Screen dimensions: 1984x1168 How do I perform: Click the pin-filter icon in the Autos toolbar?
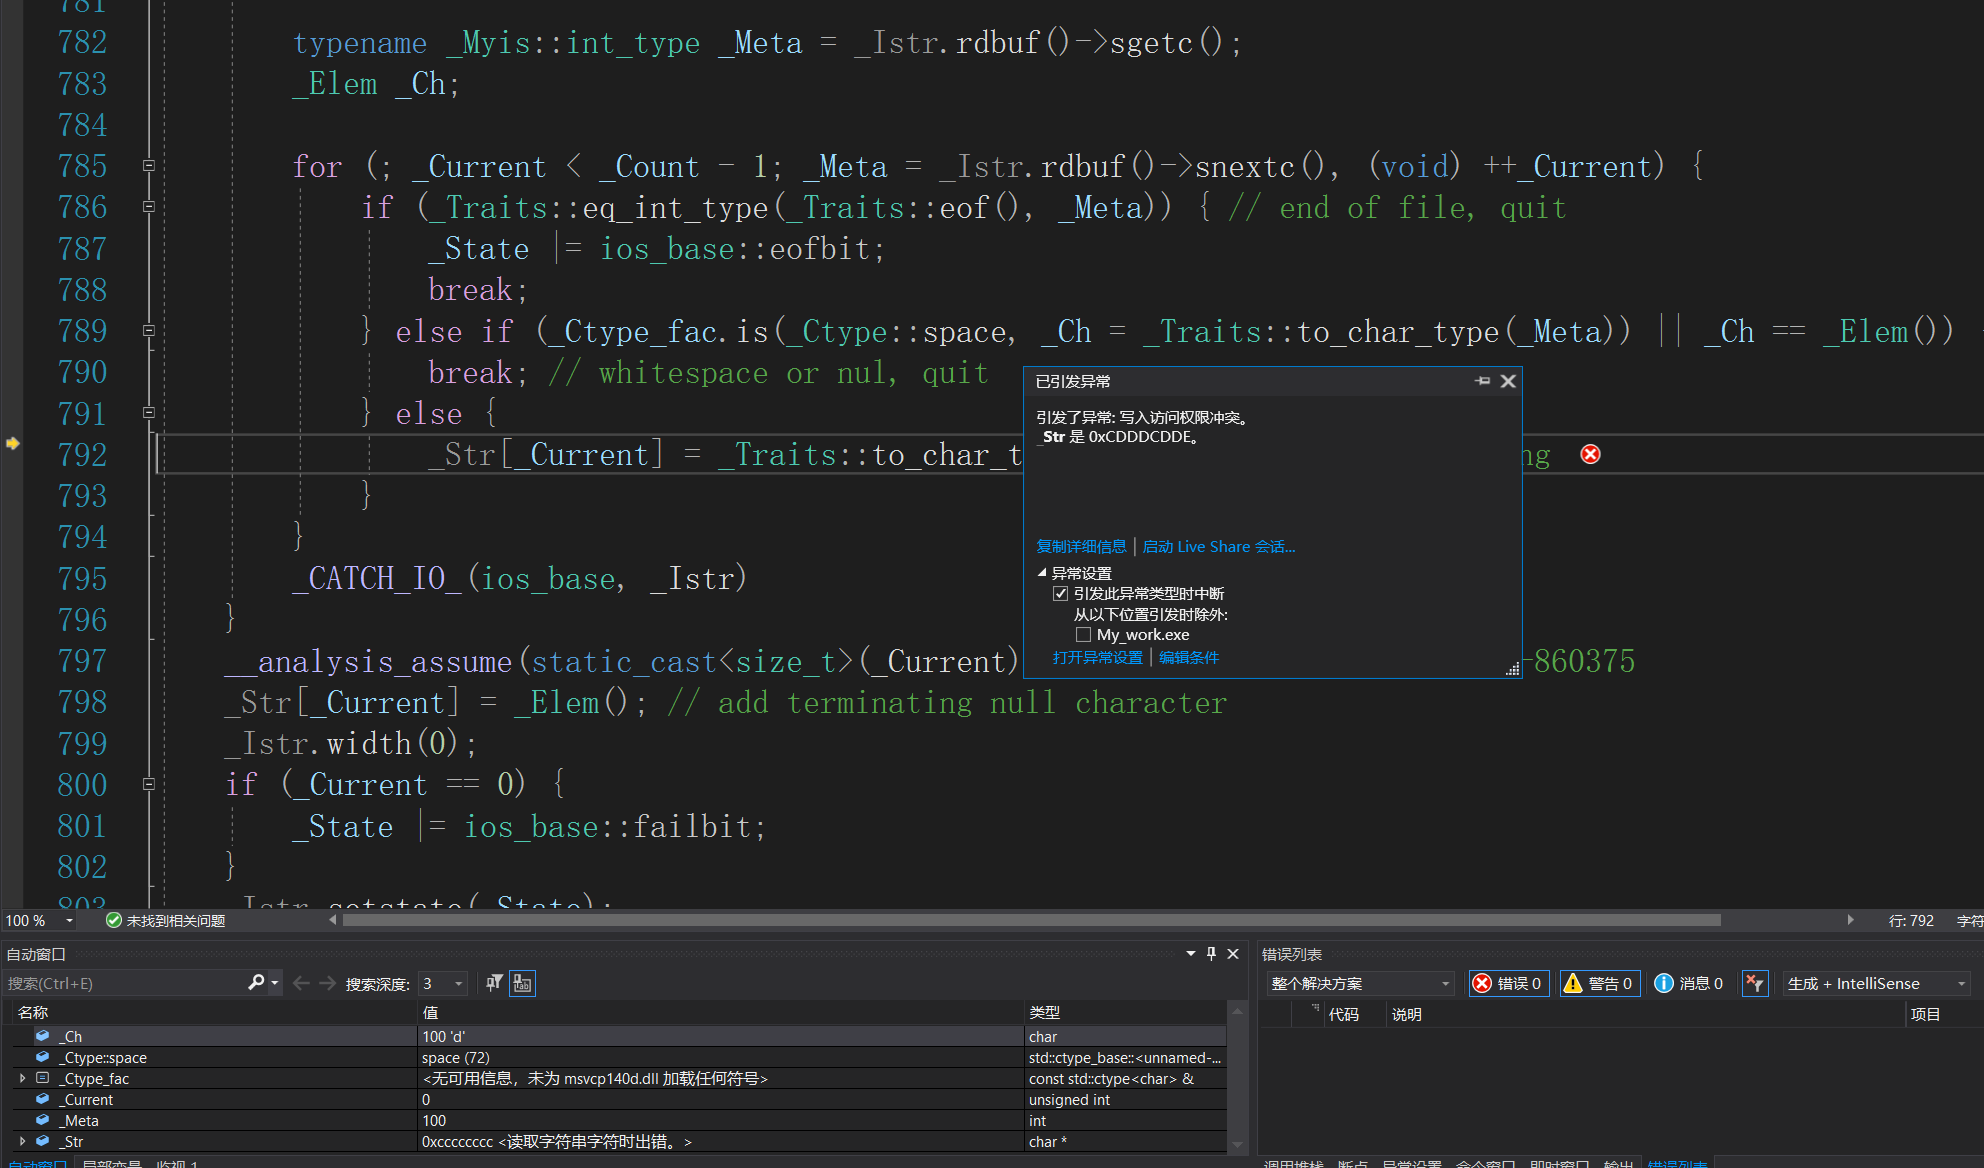pyautogui.click(x=494, y=984)
